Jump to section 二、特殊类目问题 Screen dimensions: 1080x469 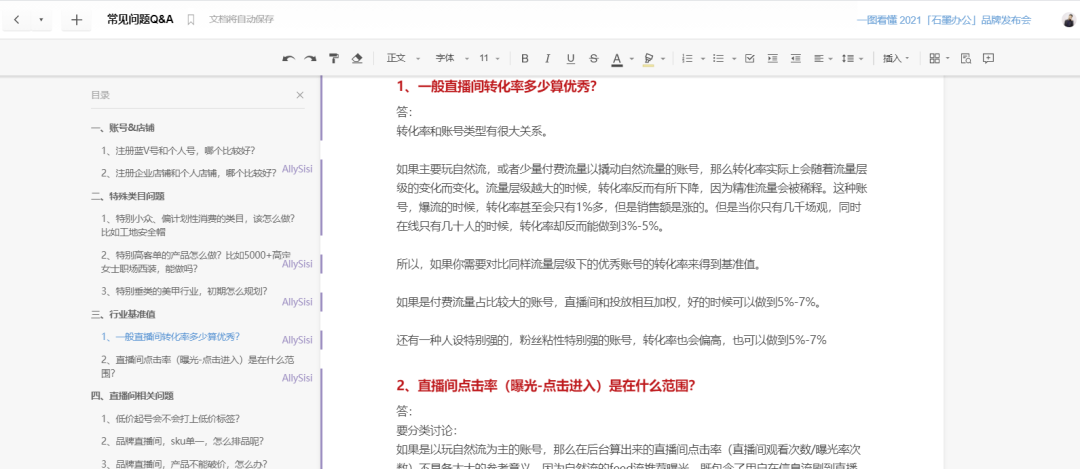tap(127, 196)
